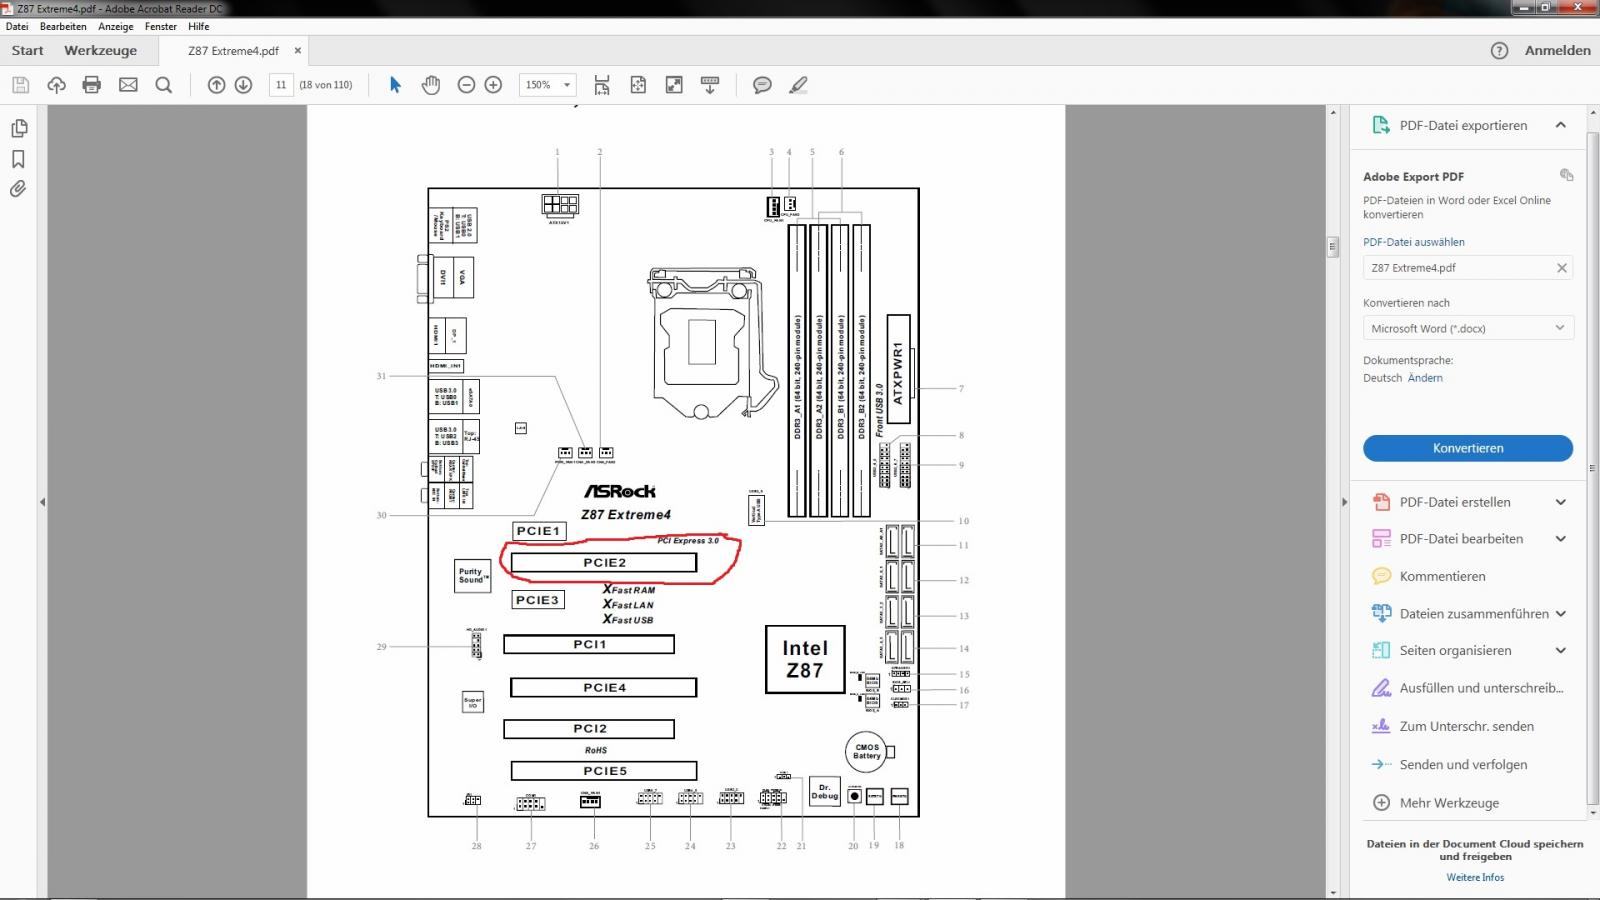This screenshot has height=900, width=1600.
Task: Open Microsoft Word format dropdown
Action: pyautogui.click(x=1468, y=328)
